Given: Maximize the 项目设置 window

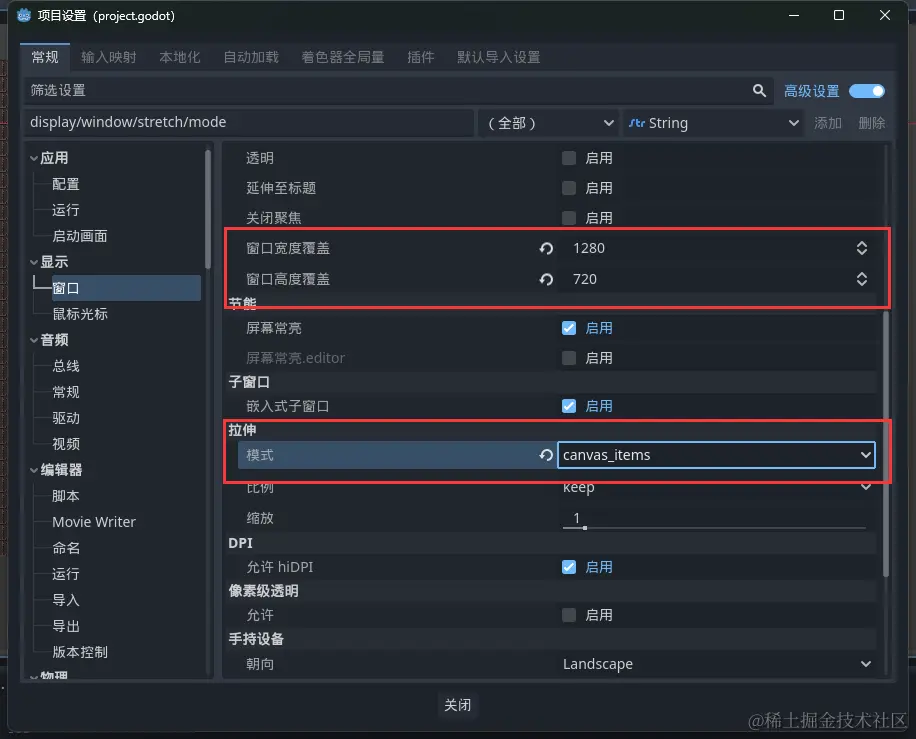Looking at the screenshot, I should (839, 15).
